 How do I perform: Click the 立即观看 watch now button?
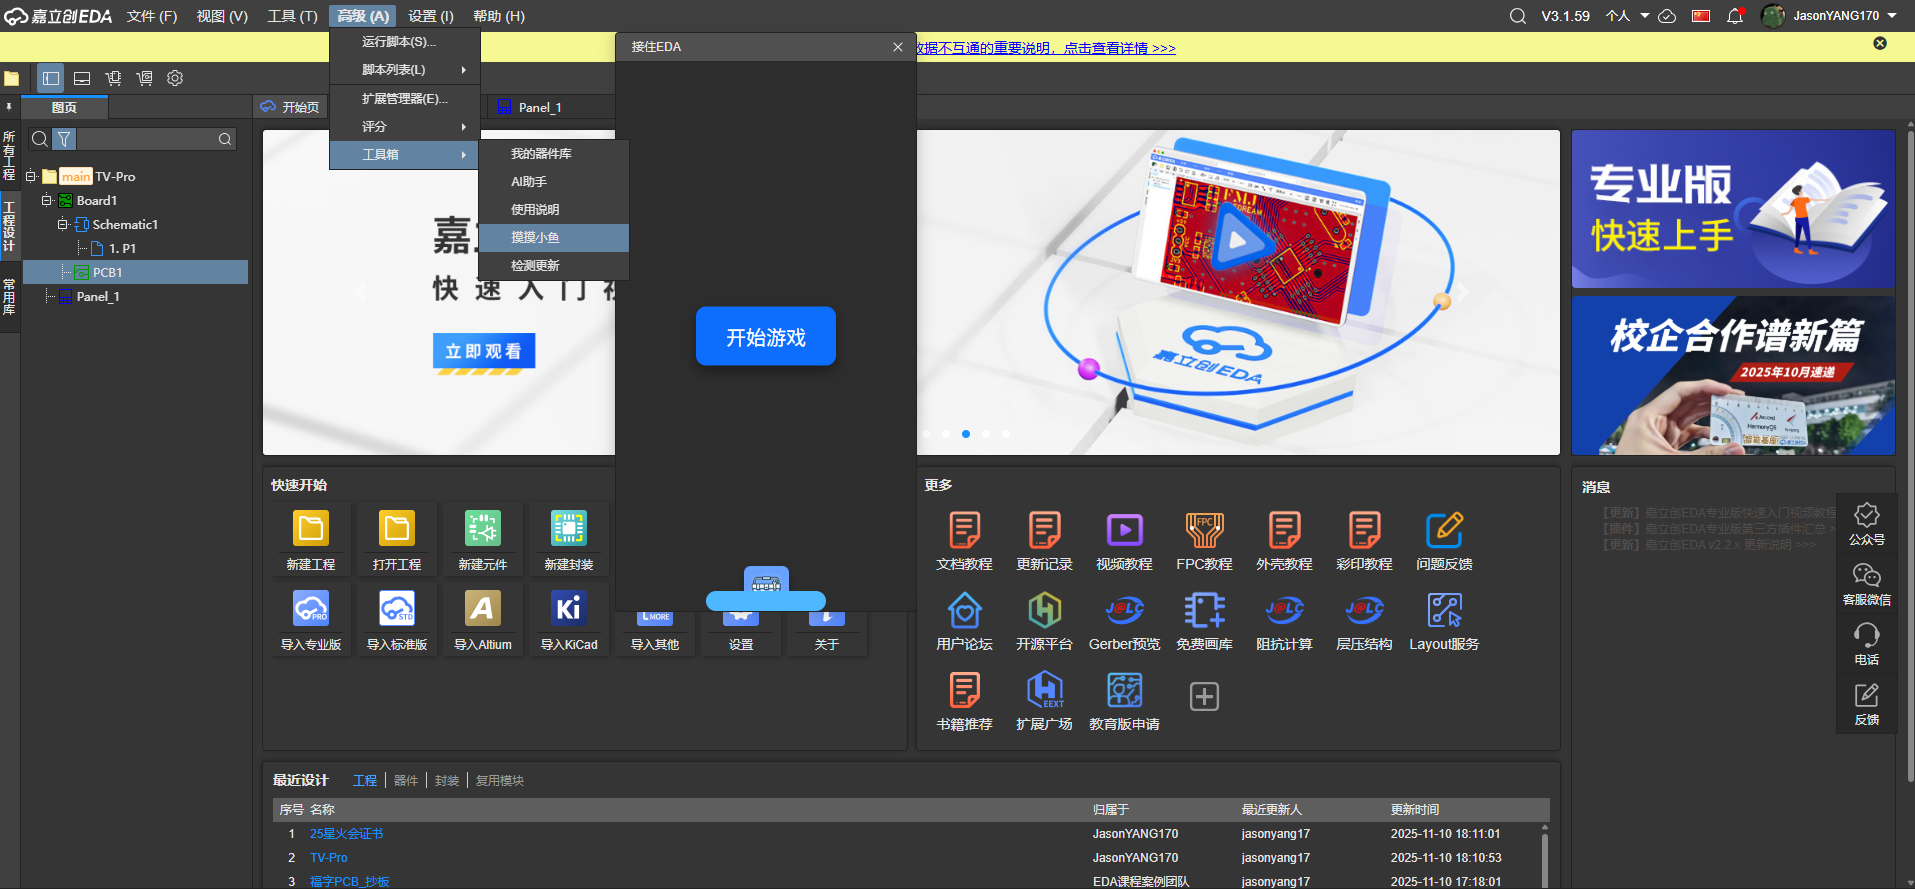tap(484, 351)
